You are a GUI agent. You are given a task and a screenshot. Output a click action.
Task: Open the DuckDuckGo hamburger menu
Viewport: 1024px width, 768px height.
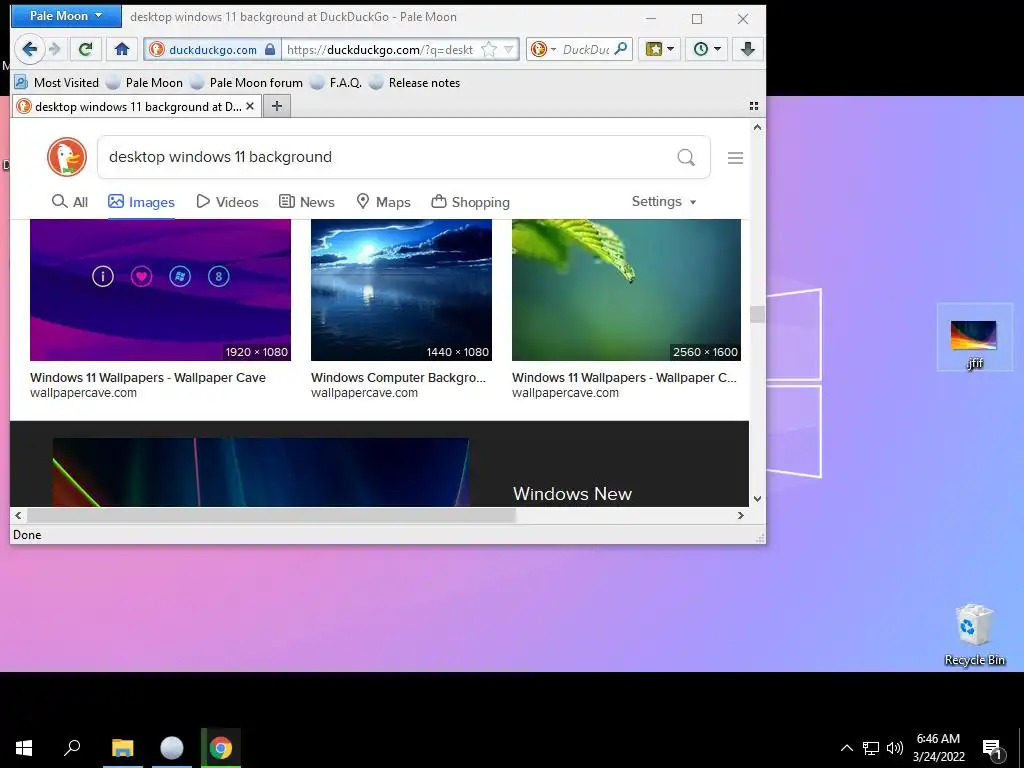coord(735,158)
